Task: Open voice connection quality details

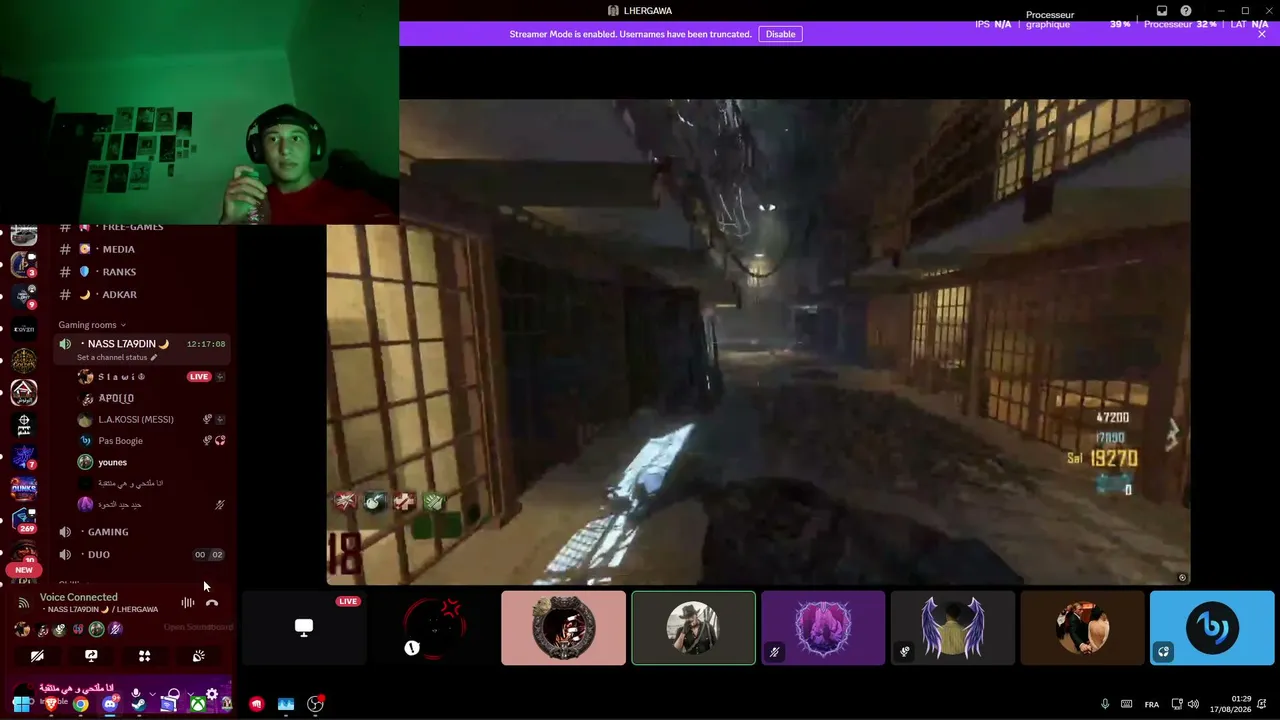Action: [24, 603]
